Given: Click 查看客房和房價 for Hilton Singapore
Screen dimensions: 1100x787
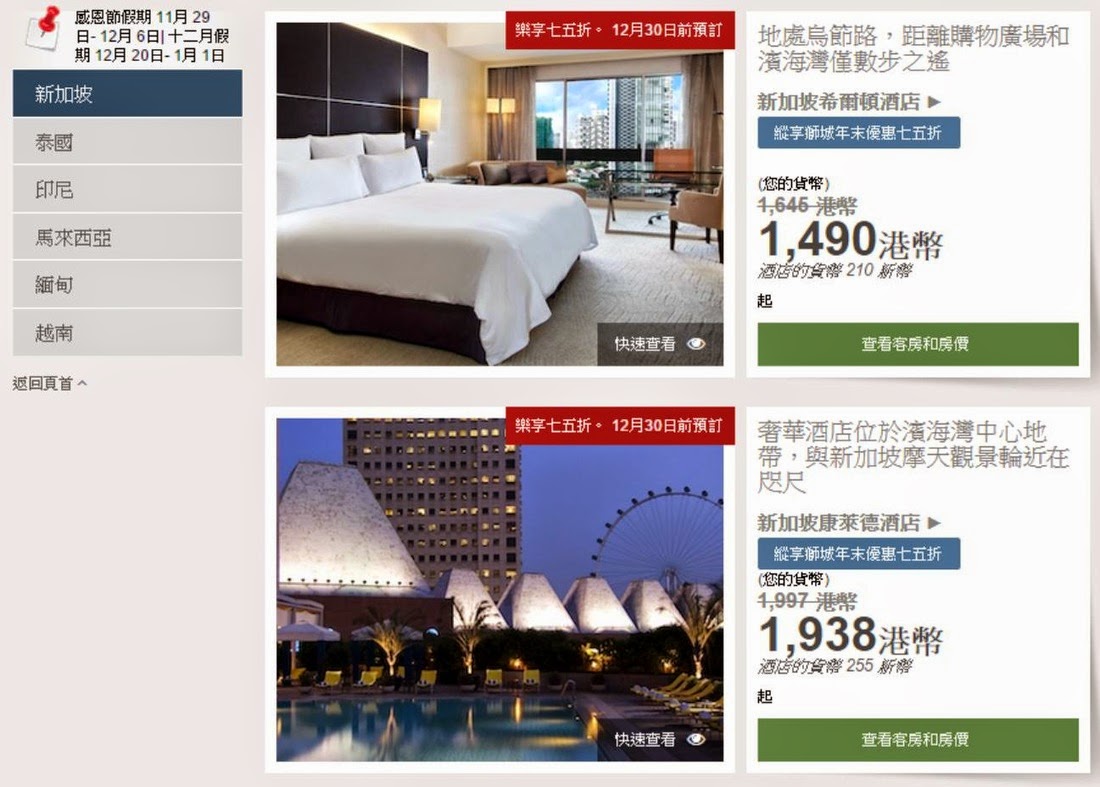Looking at the screenshot, I should pos(918,344).
